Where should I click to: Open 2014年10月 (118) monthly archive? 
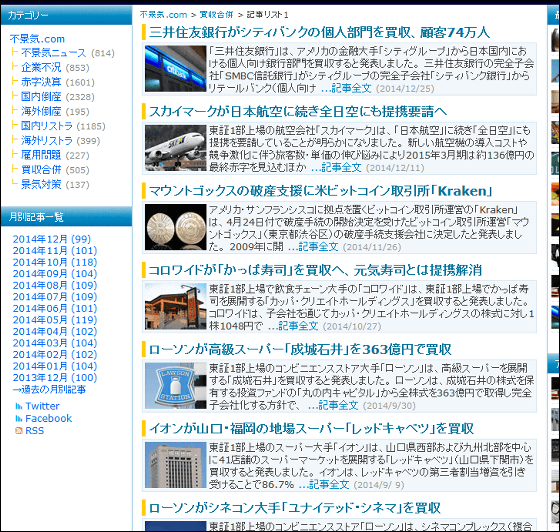pyautogui.click(x=55, y=262)
